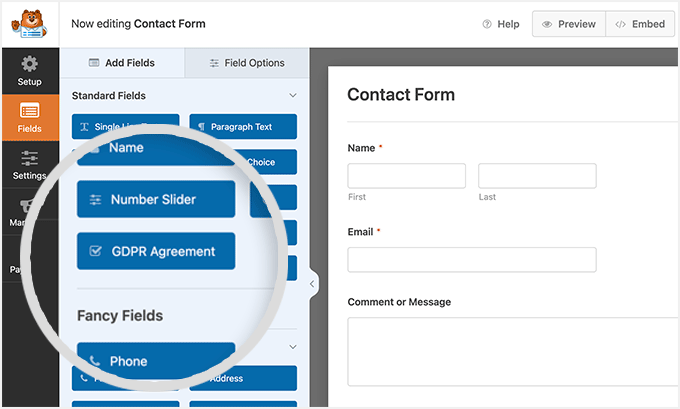Click the Contact Form title heading

pos(401,95)
